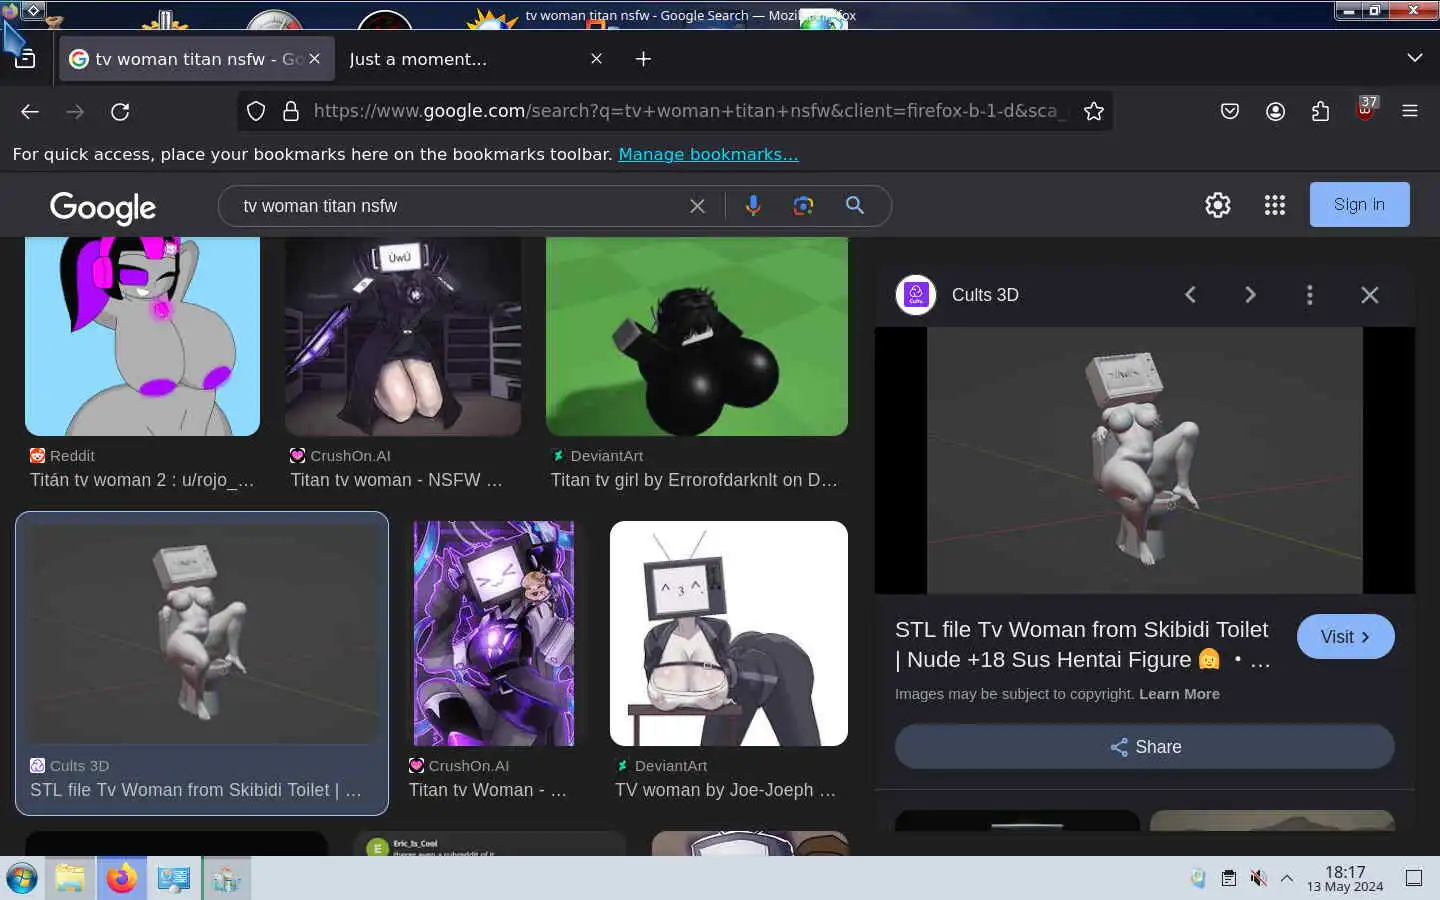Show site security info via padlock icon
The height and width of the screenshot is (900, 1440).
point(291,111)
